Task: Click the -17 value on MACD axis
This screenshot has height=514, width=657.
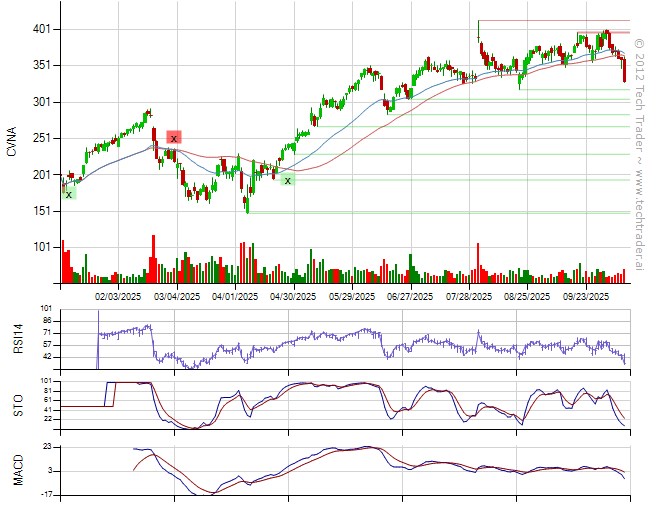Action: (x=42, y=495)
